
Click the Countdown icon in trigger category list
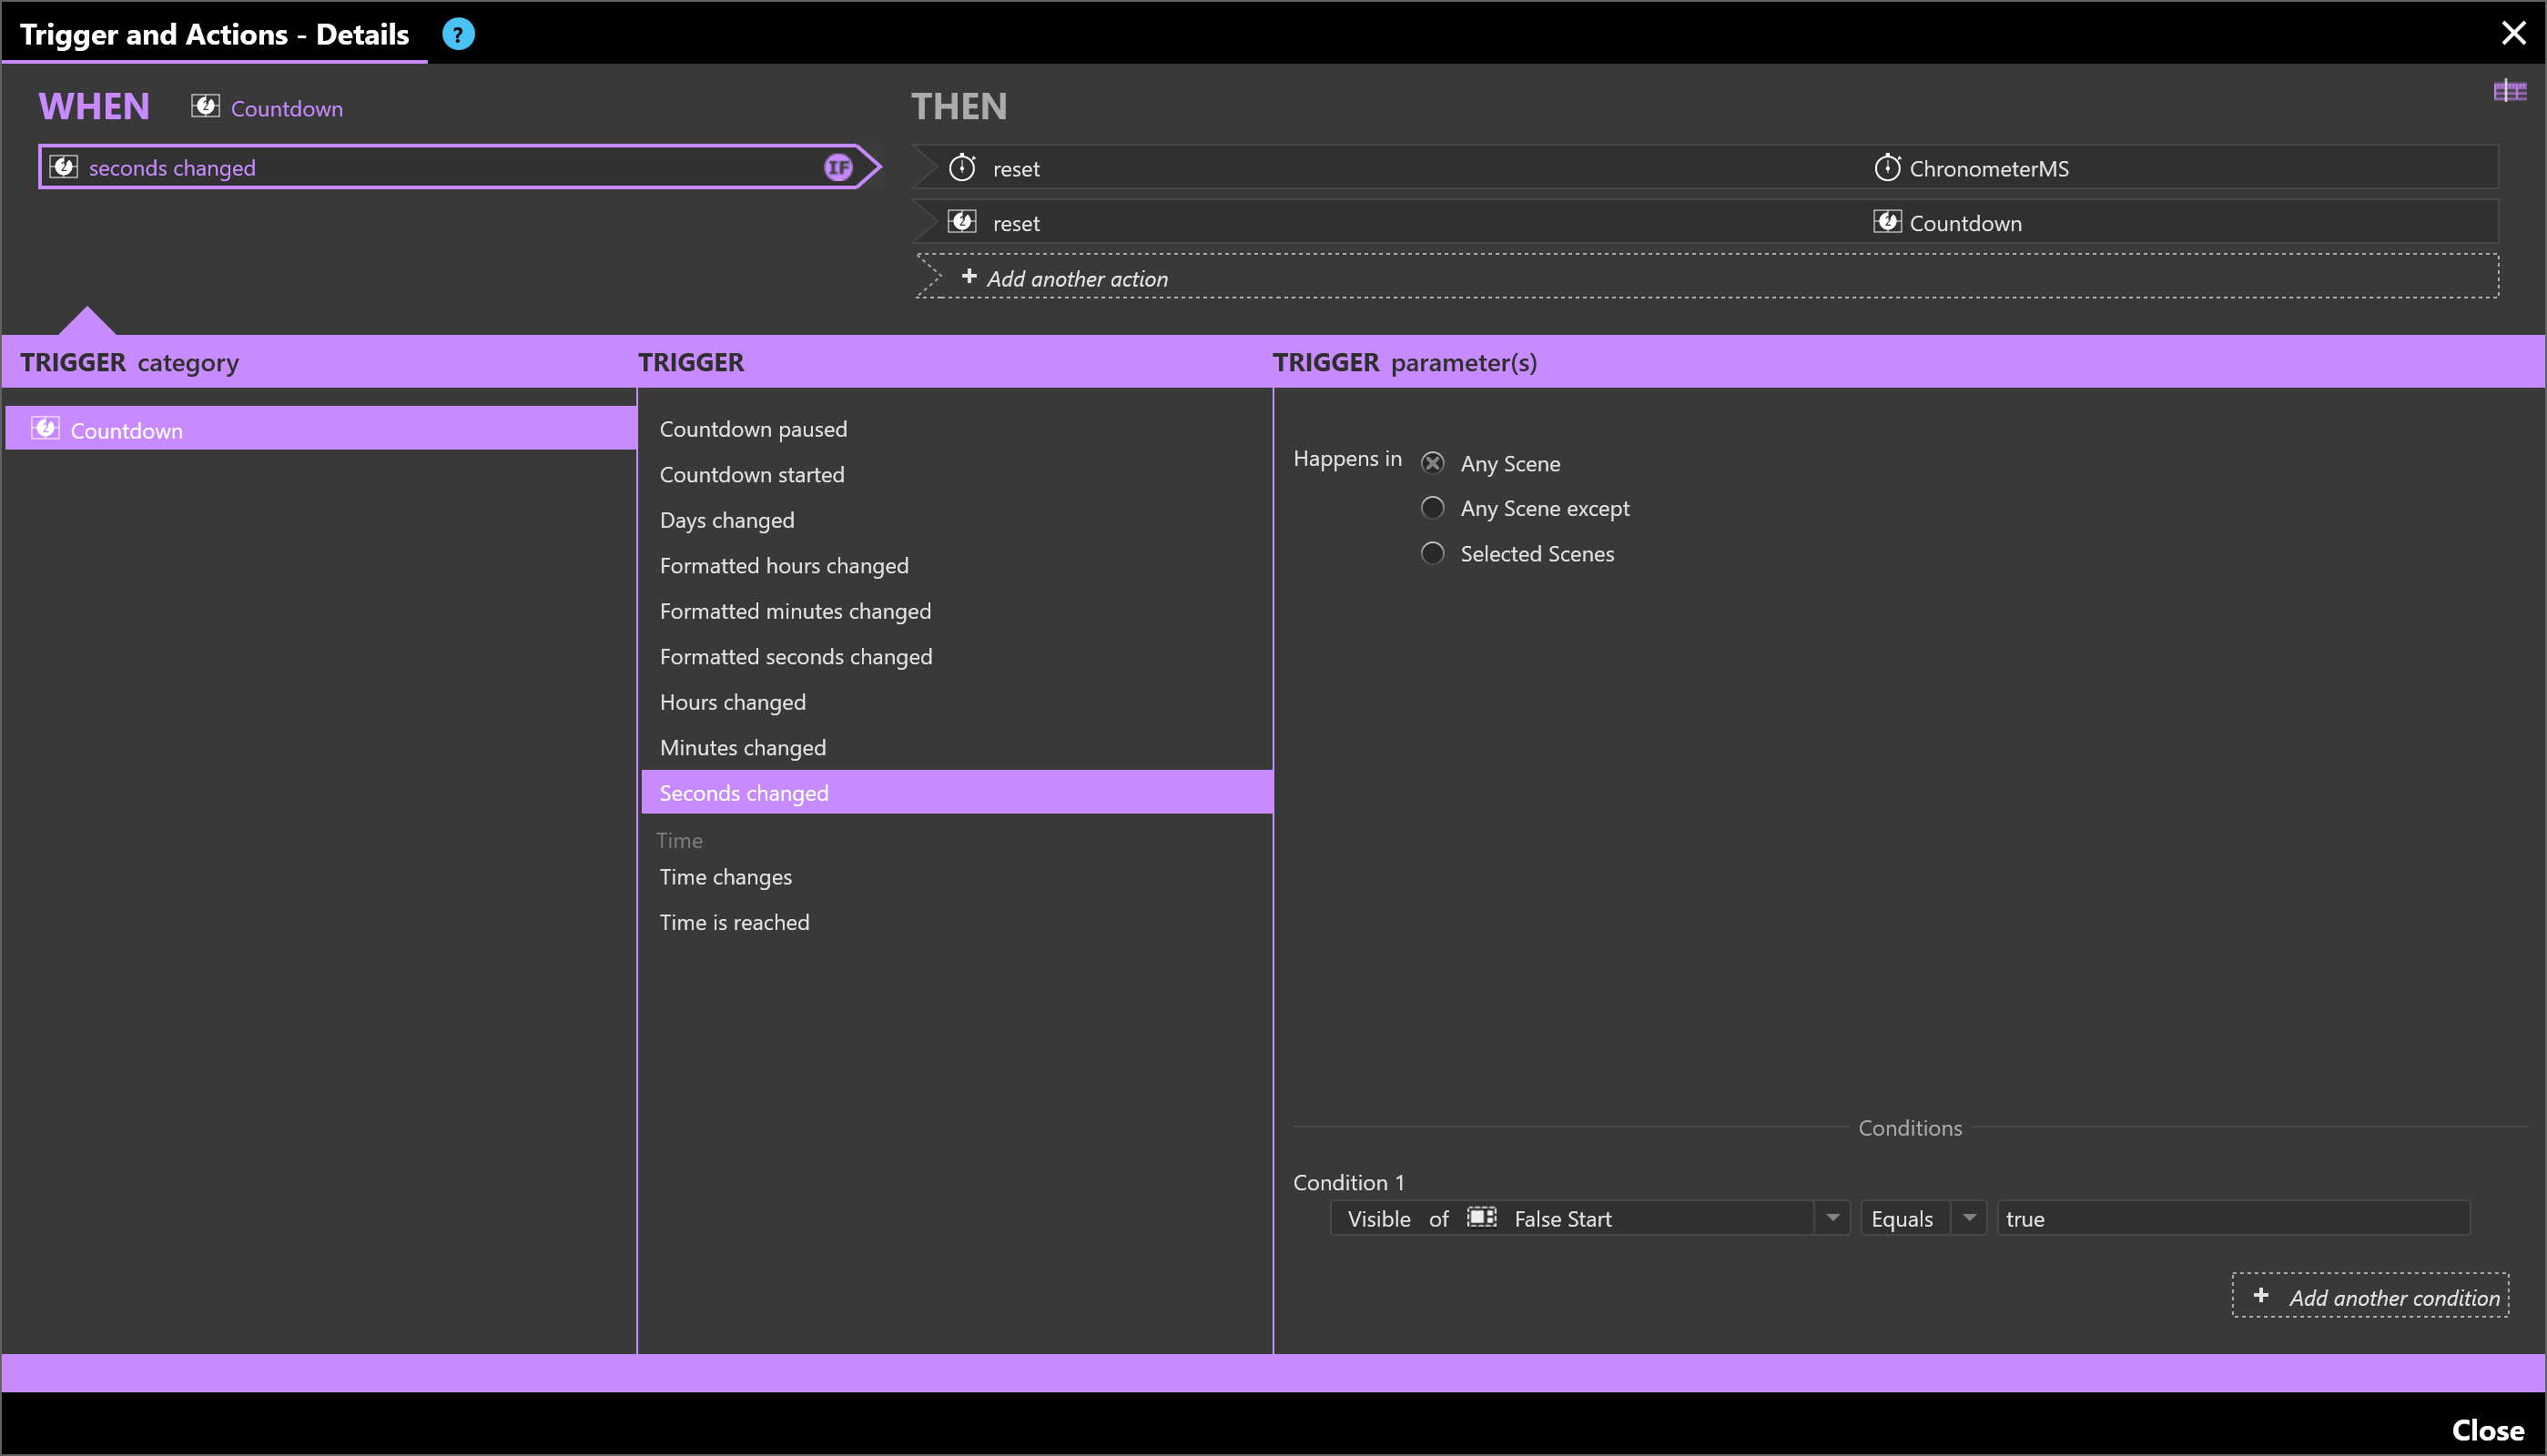point(45,428)
